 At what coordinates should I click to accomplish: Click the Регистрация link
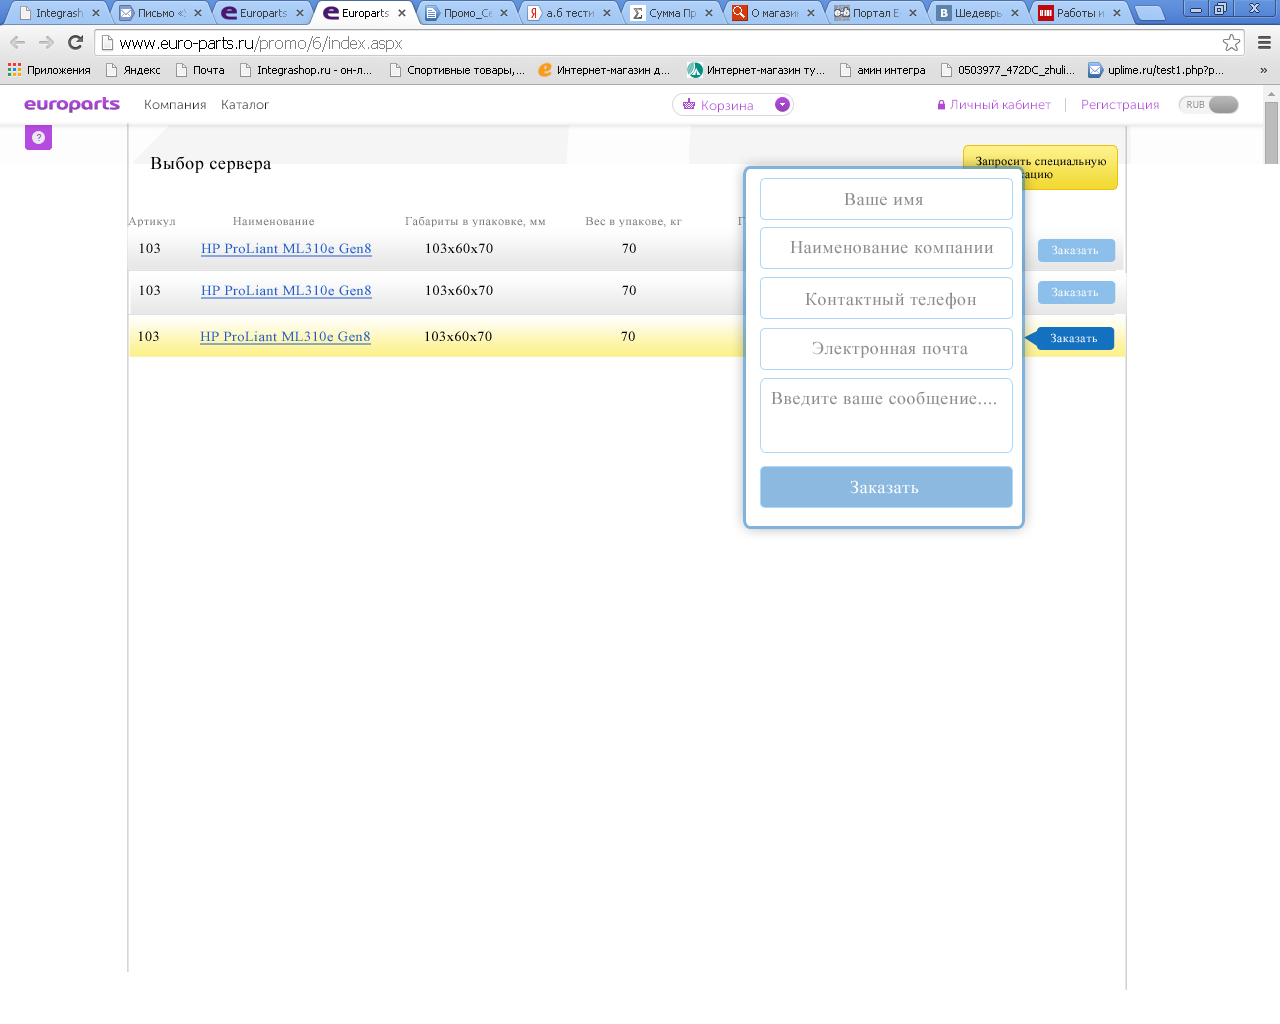[x=1120, y=105]
